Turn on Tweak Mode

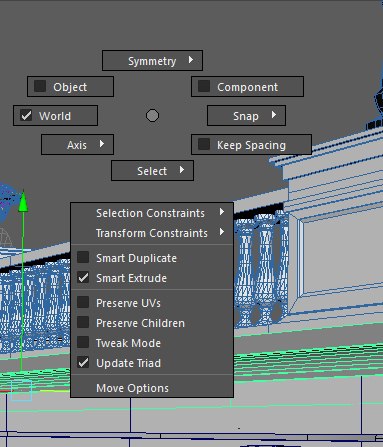[x=83, y=342]
